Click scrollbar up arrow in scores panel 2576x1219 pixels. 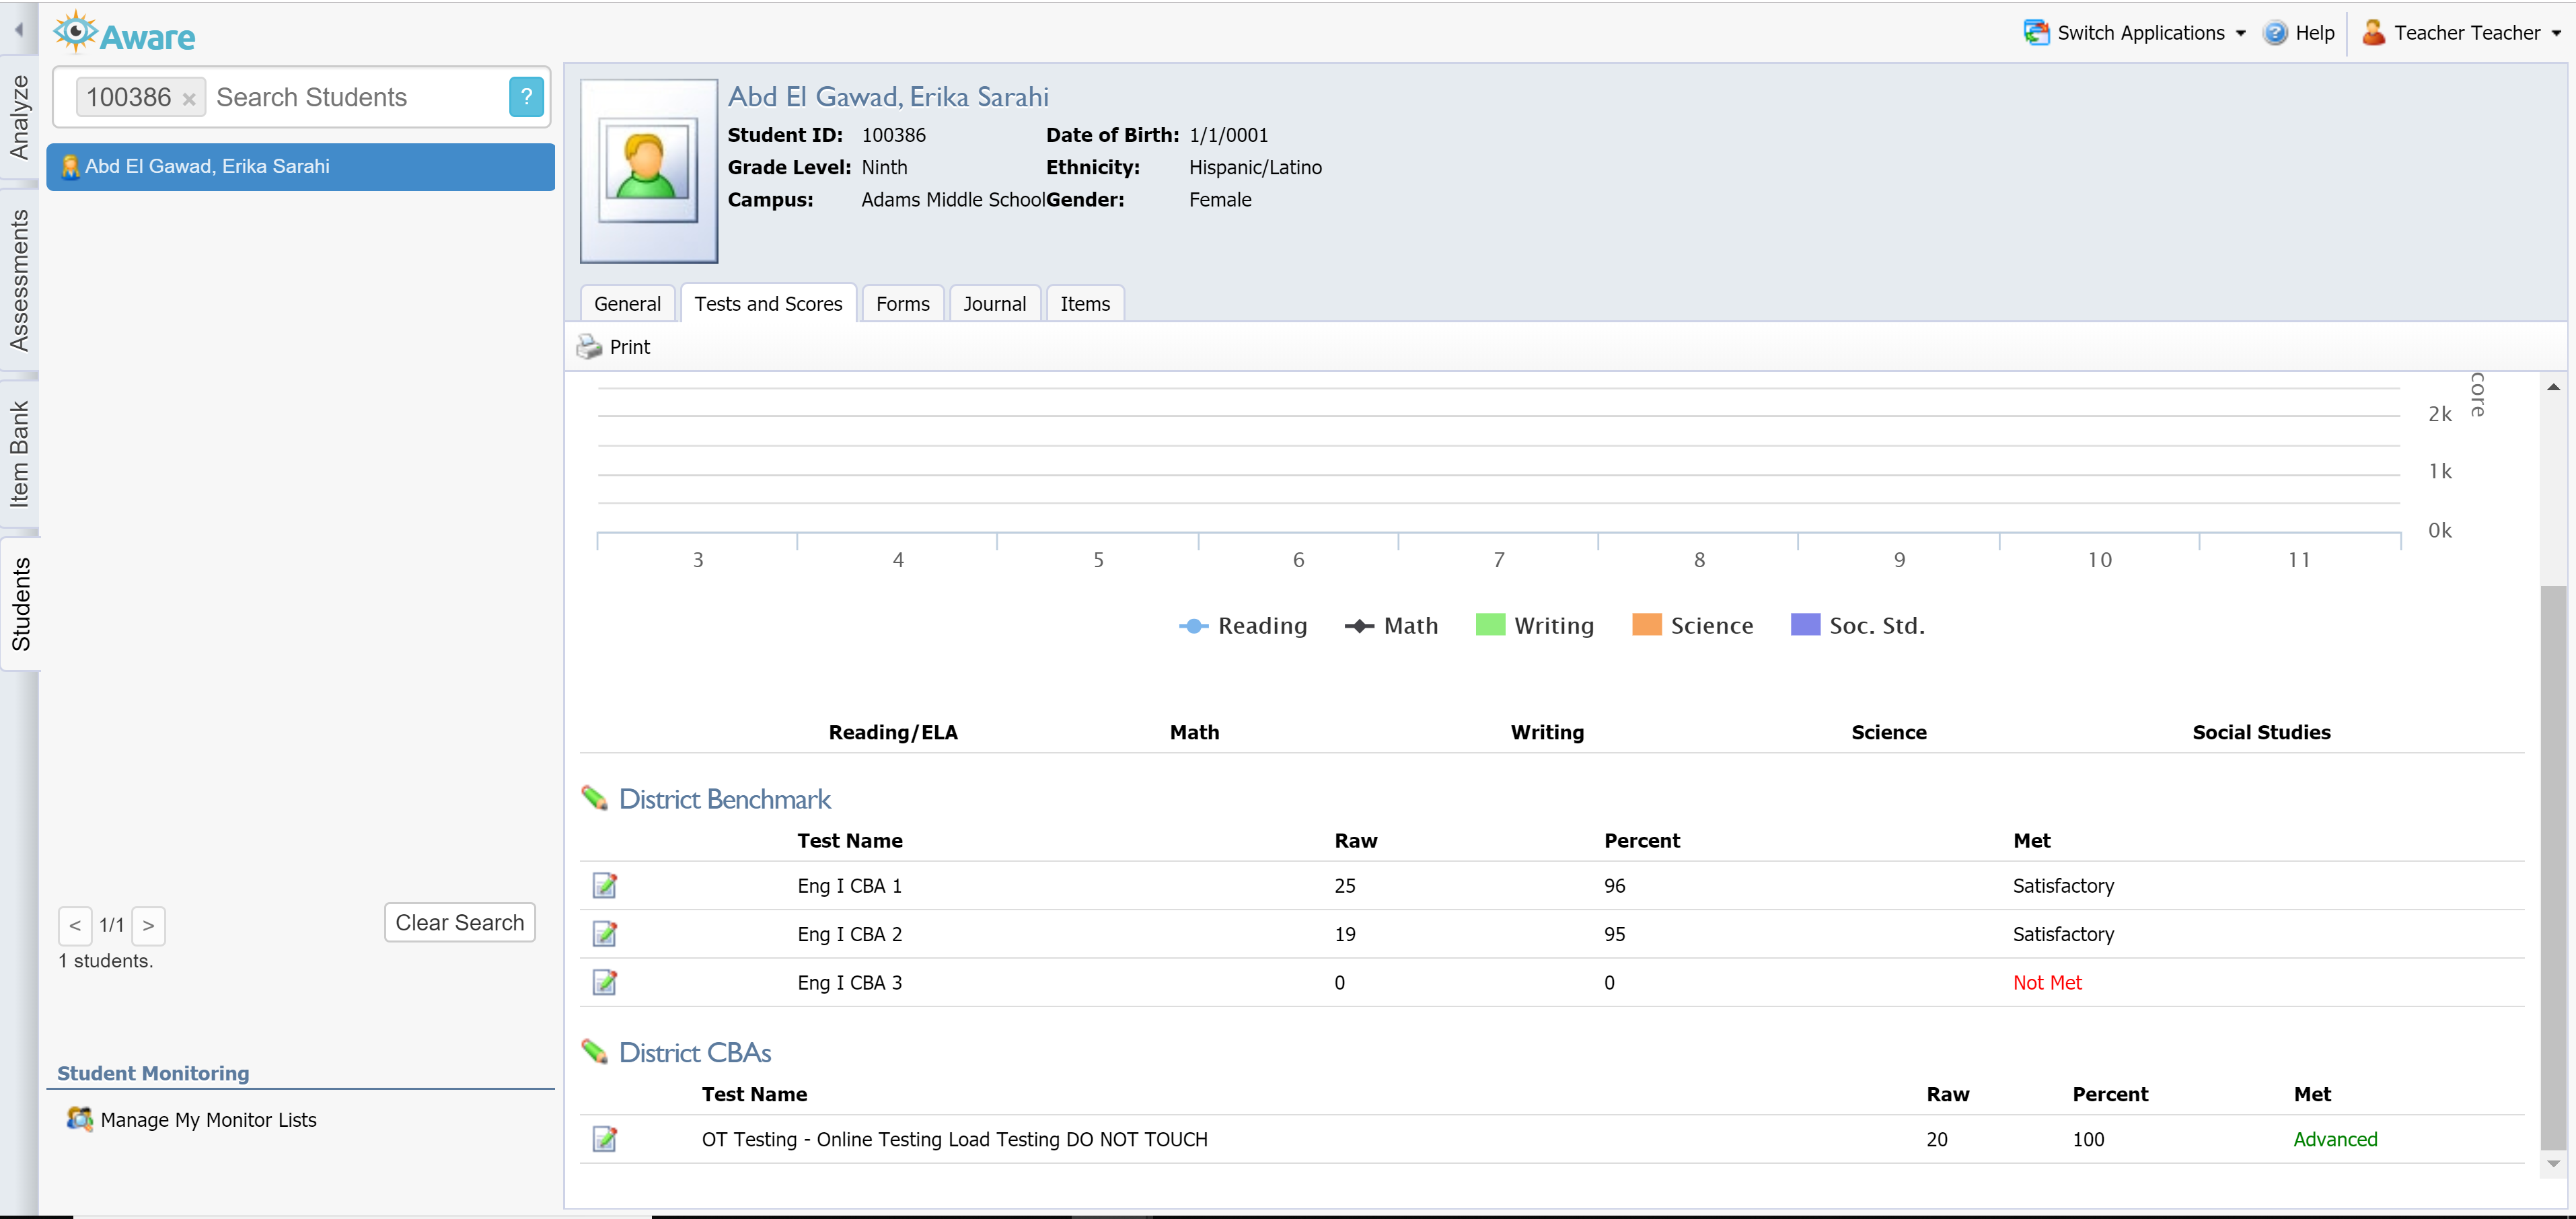click(x=2553, y=387)
